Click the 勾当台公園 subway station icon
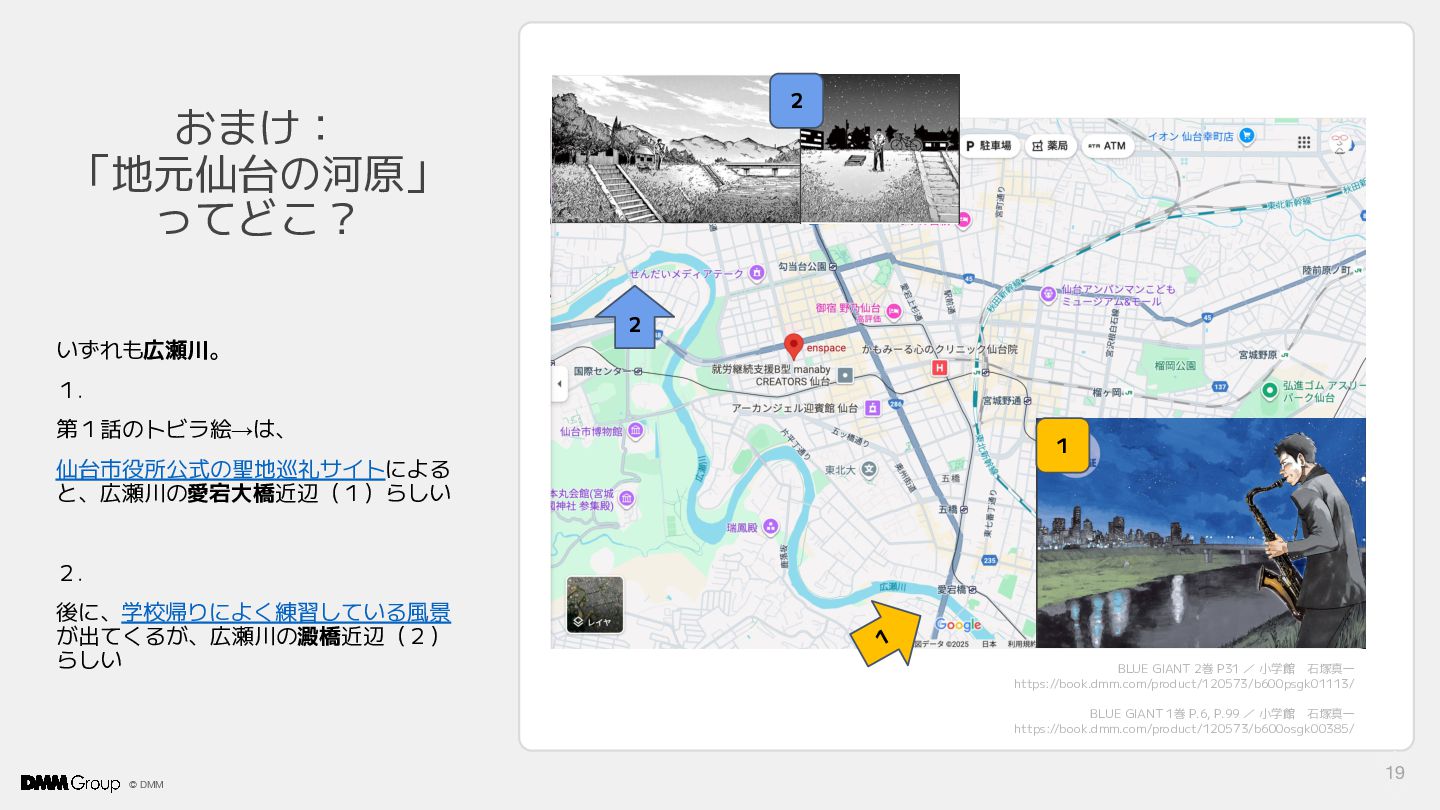This screenshot has height=810, width=1440. 834,267
